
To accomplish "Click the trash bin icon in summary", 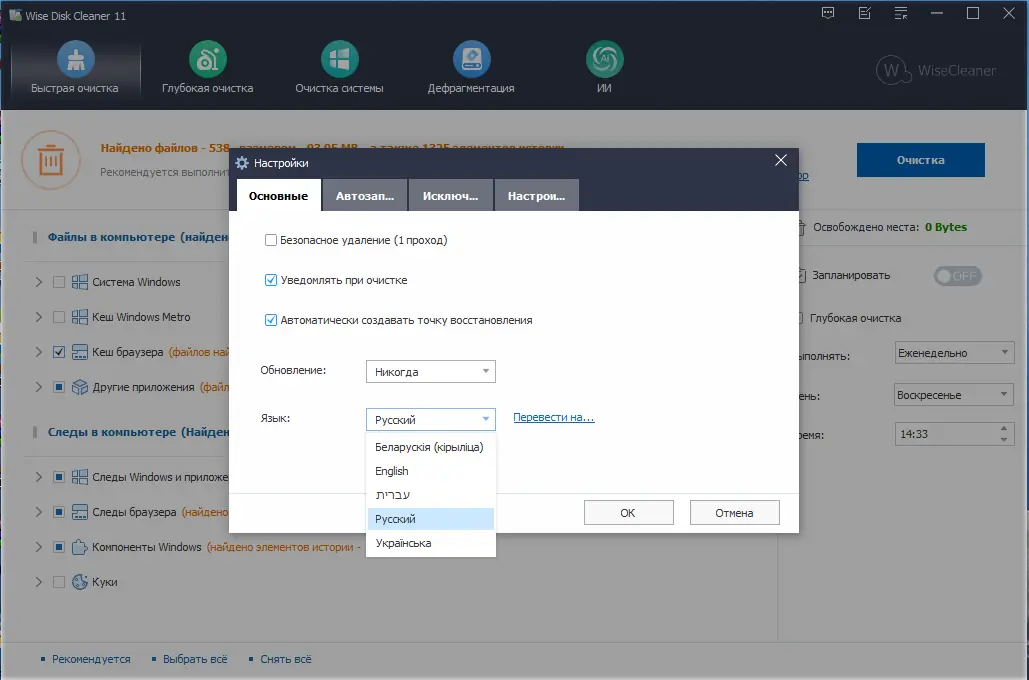I will point(51,160).
